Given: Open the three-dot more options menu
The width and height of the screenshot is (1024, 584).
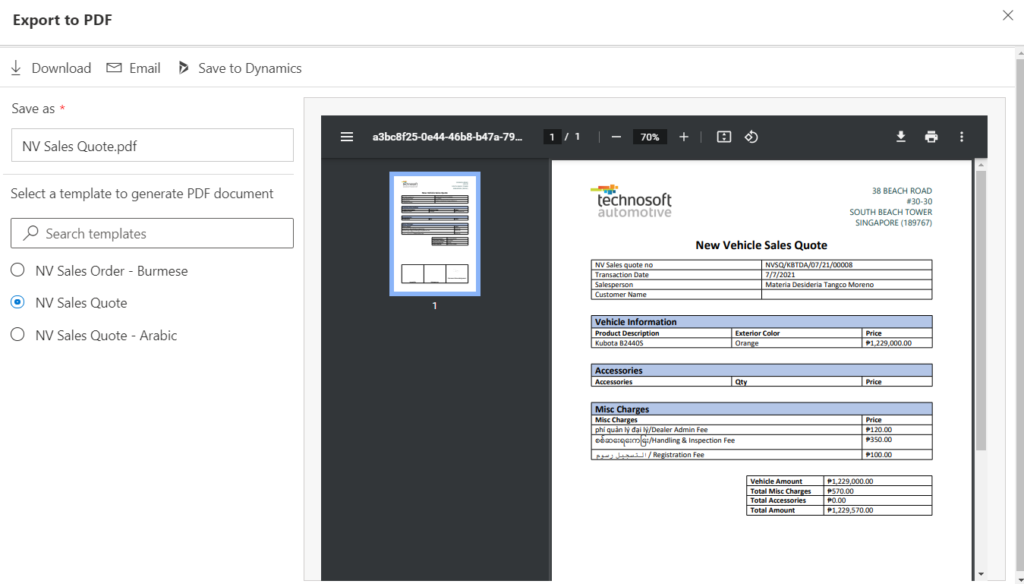Looking at the screenshot, I should point(961,136).
